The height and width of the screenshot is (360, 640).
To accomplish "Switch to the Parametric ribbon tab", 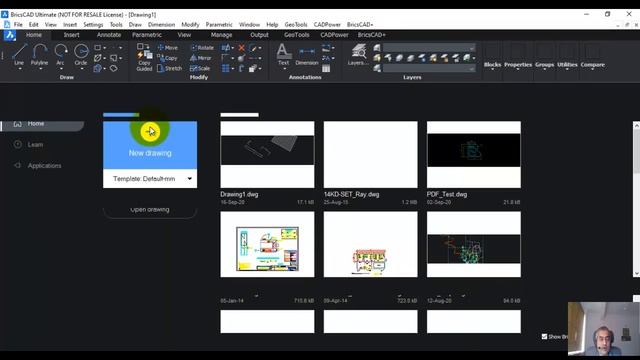I will click(x=147, y=35).
